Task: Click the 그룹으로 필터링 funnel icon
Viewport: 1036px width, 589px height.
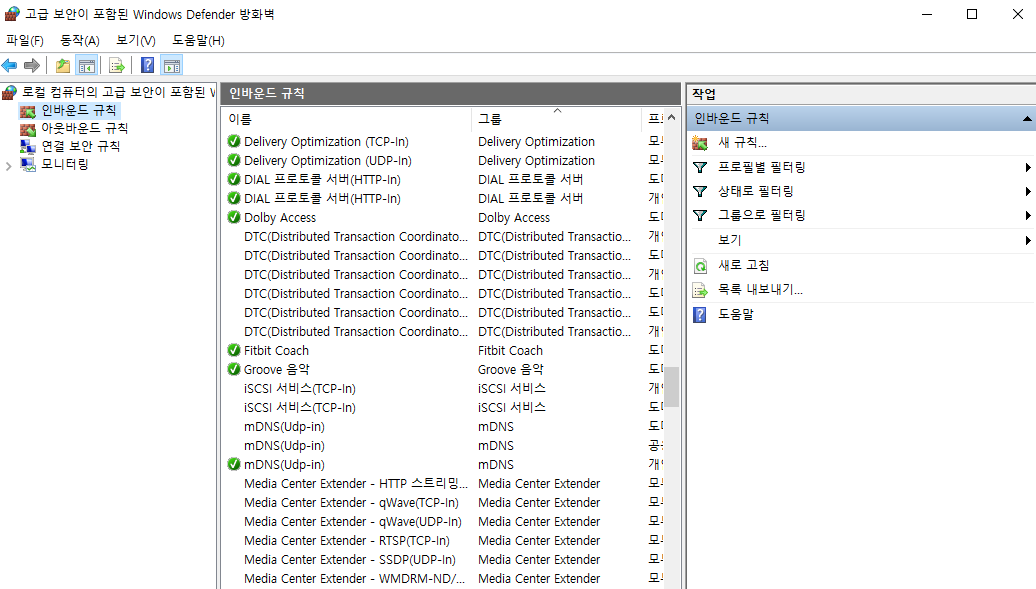Action: click(x=700, y=216)
